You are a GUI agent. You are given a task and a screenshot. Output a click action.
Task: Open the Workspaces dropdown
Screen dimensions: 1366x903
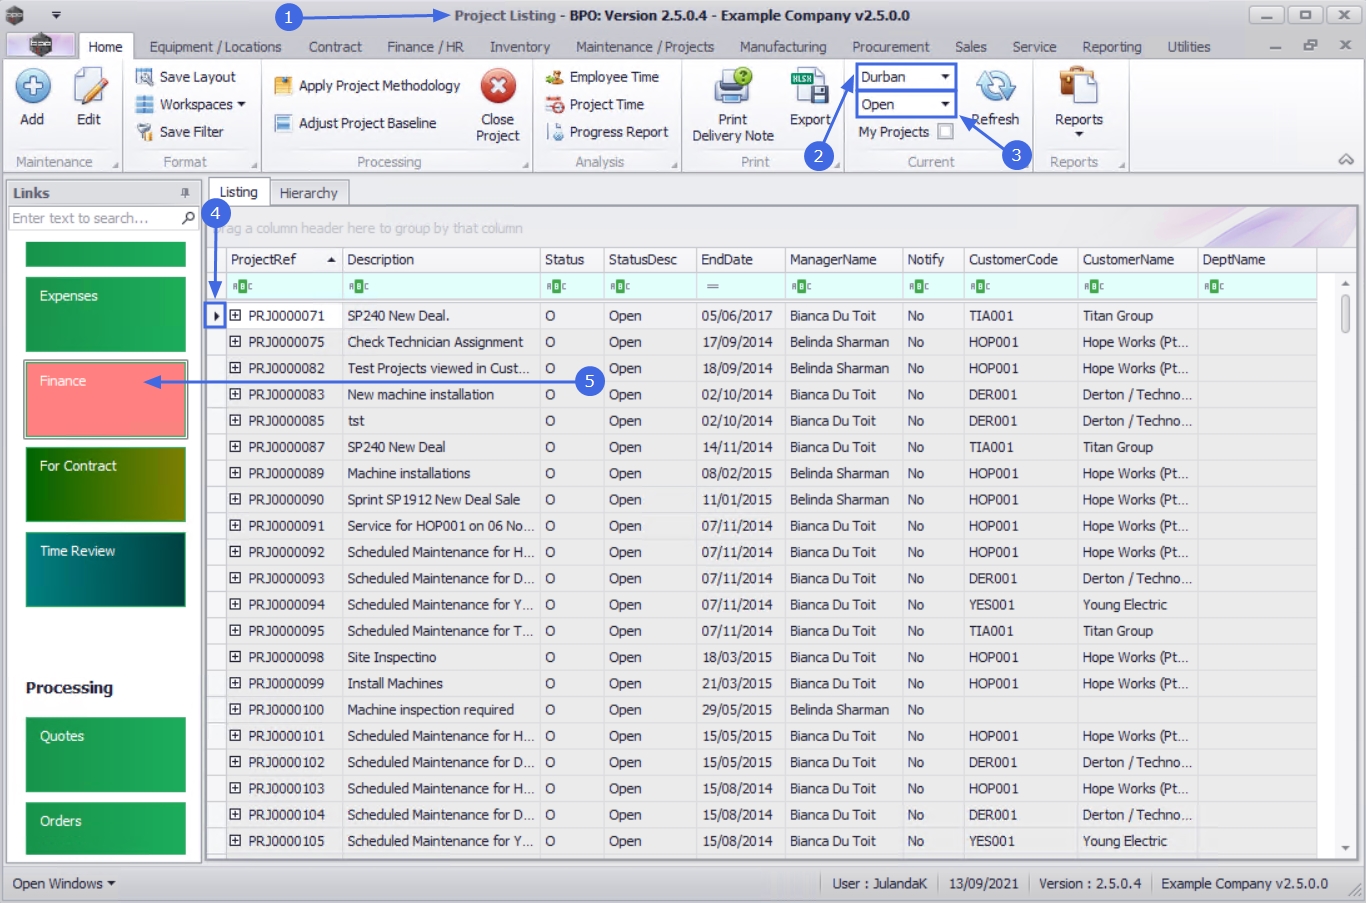pos(195,104)
